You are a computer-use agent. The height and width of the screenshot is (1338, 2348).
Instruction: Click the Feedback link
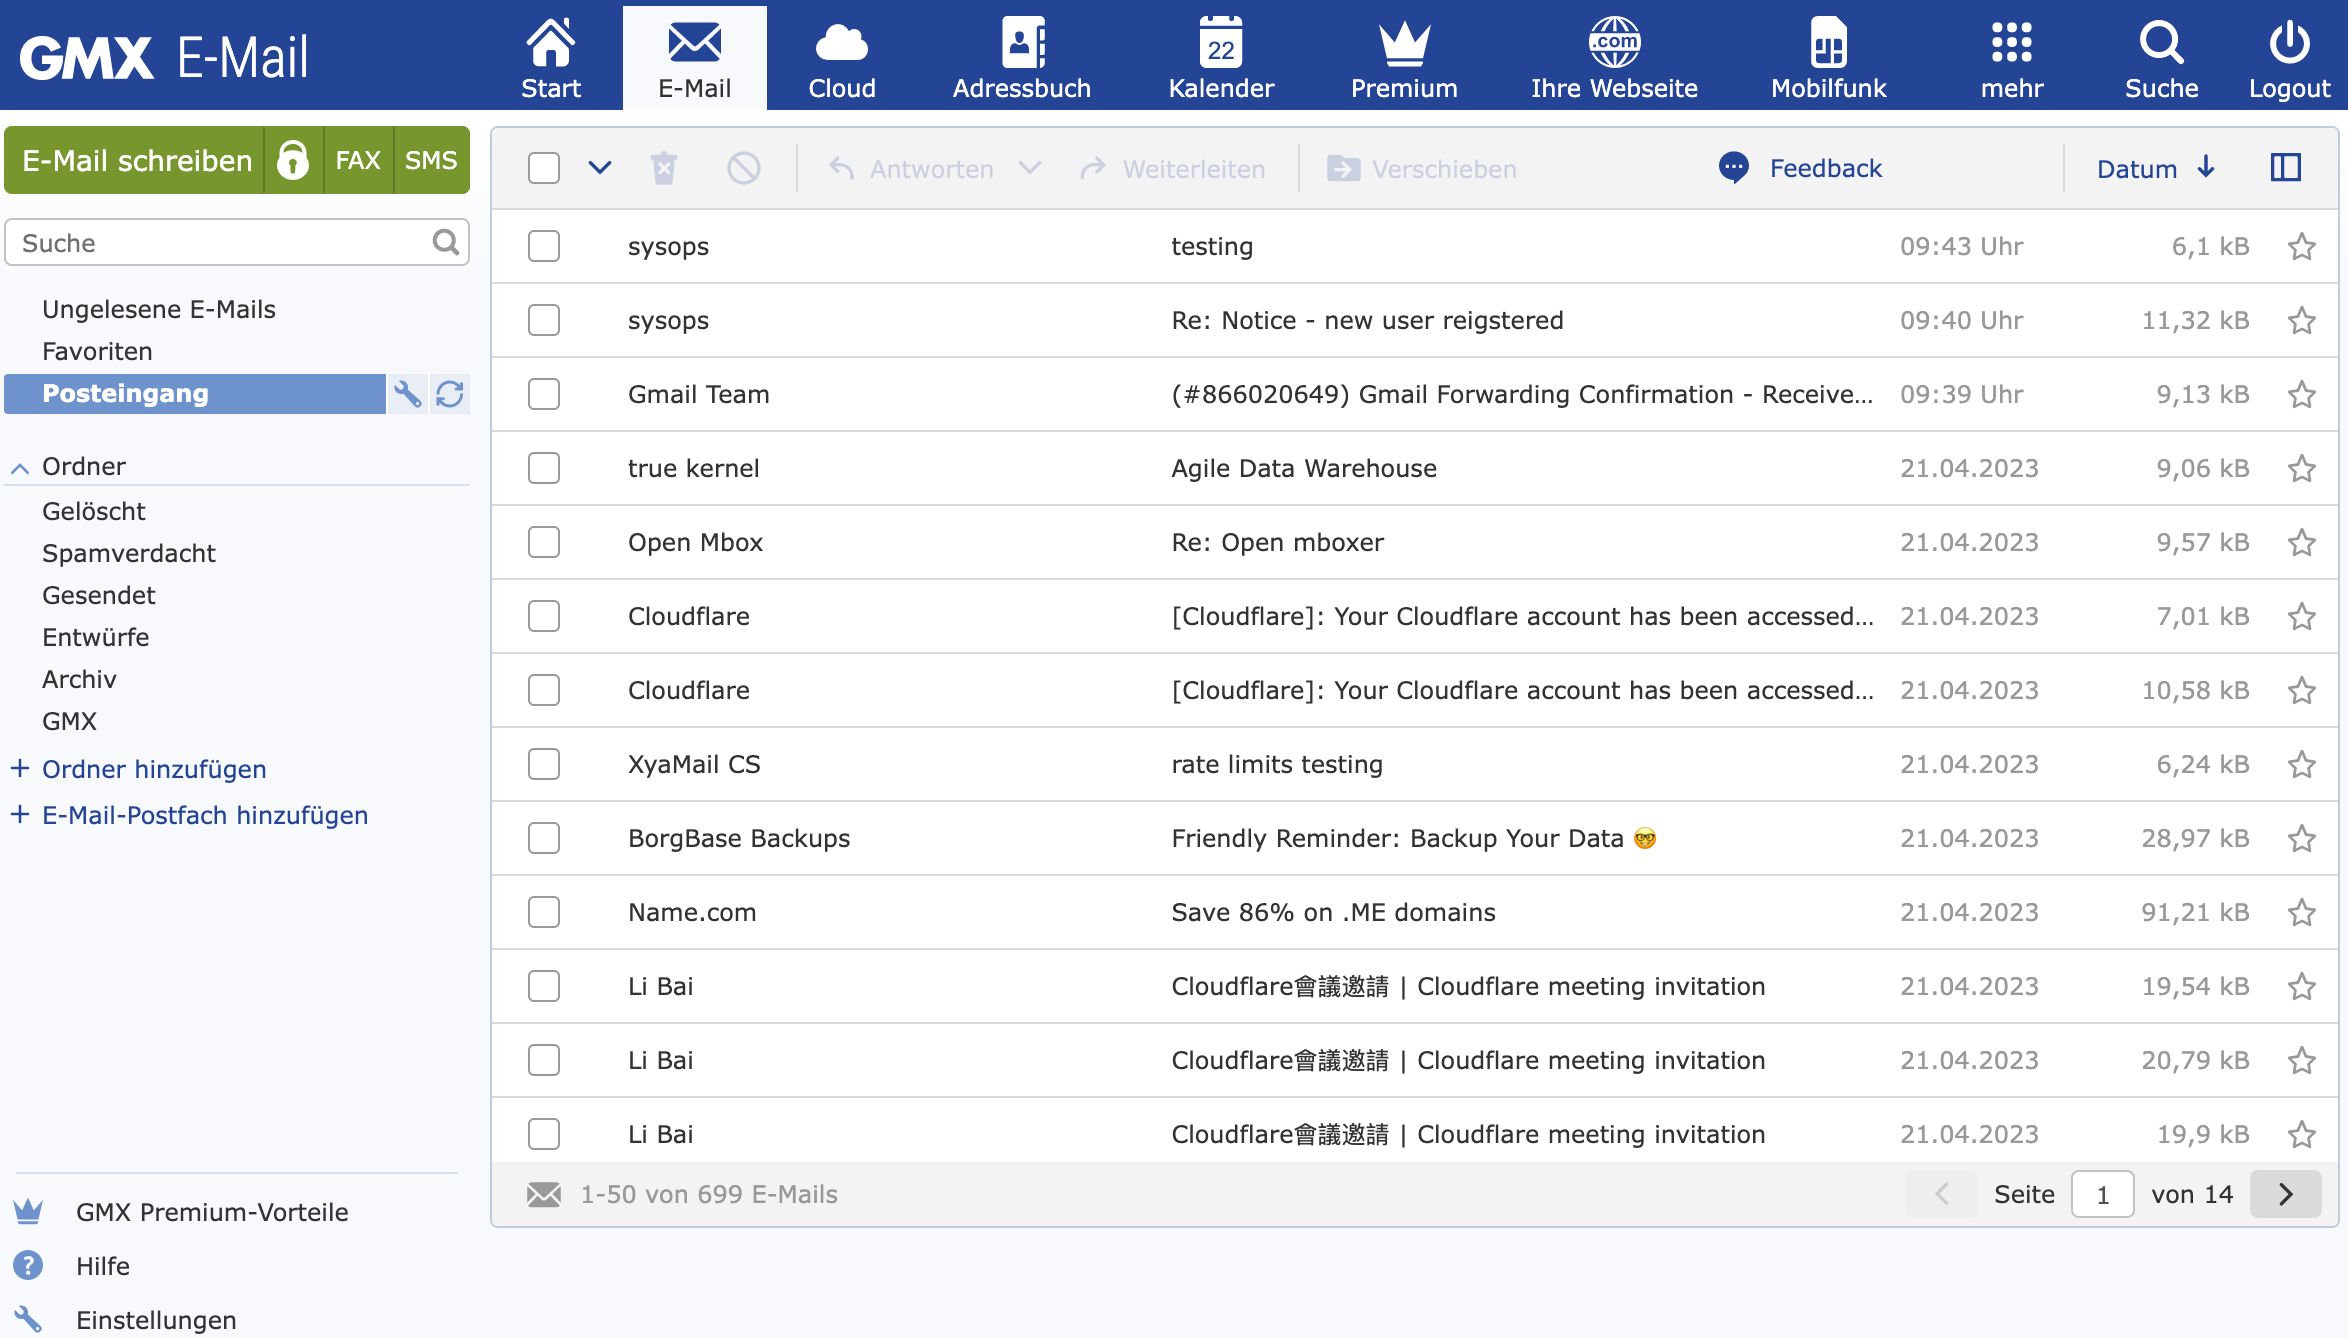pyautogui.click(x=1801, y=168)
